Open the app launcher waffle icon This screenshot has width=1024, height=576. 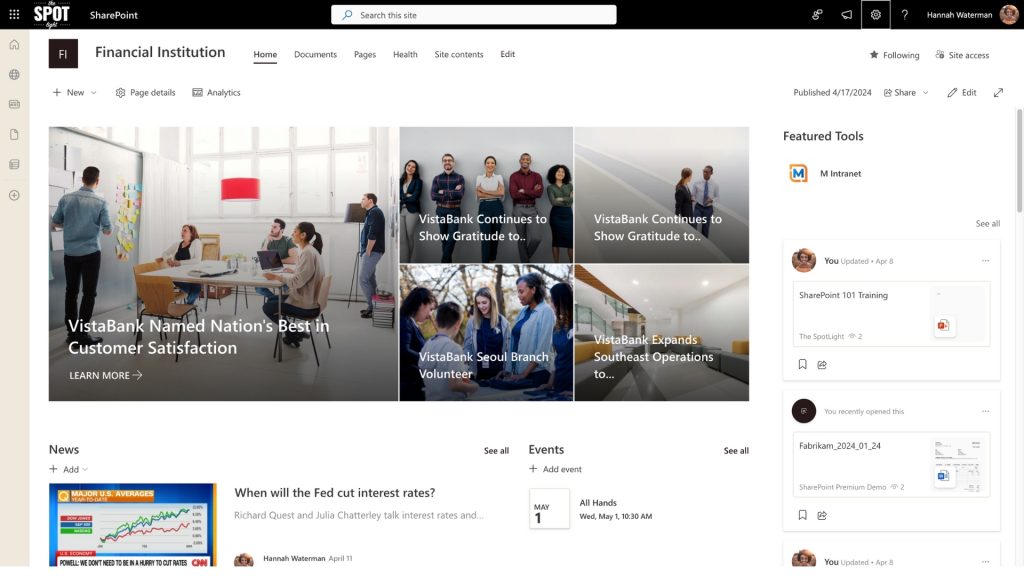(14, 15)
